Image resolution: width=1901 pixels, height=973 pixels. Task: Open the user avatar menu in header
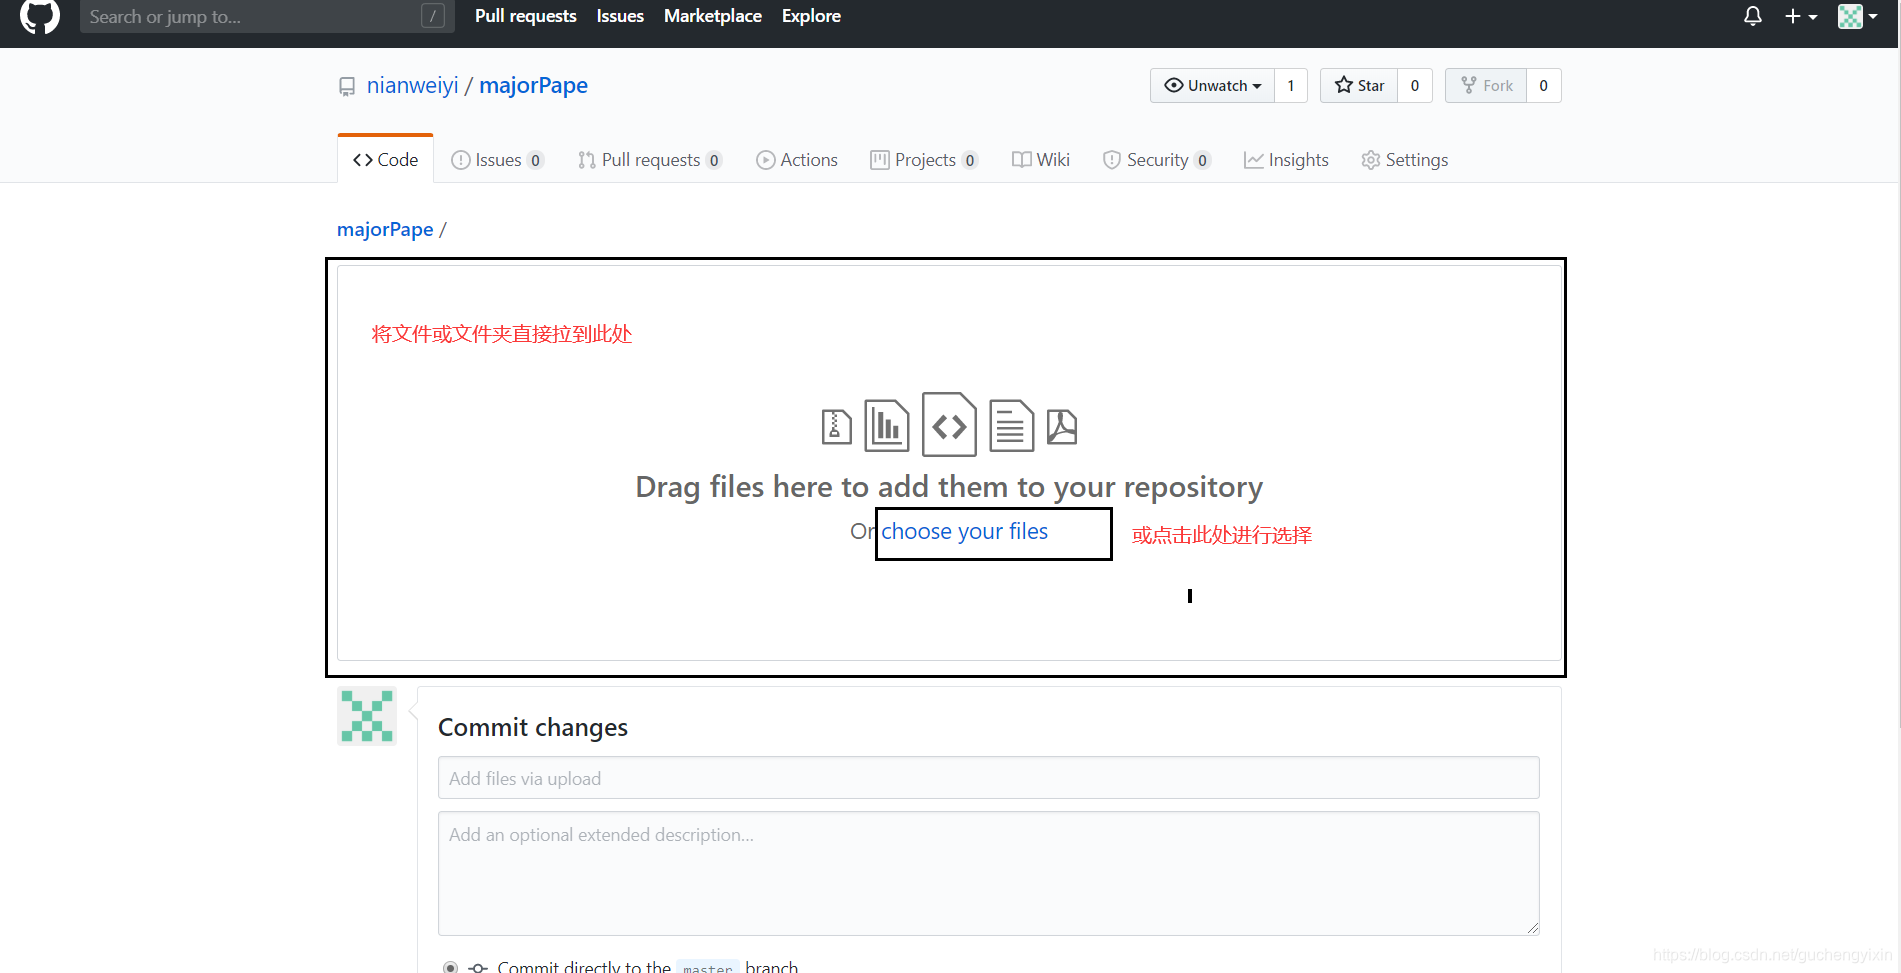1858,16
